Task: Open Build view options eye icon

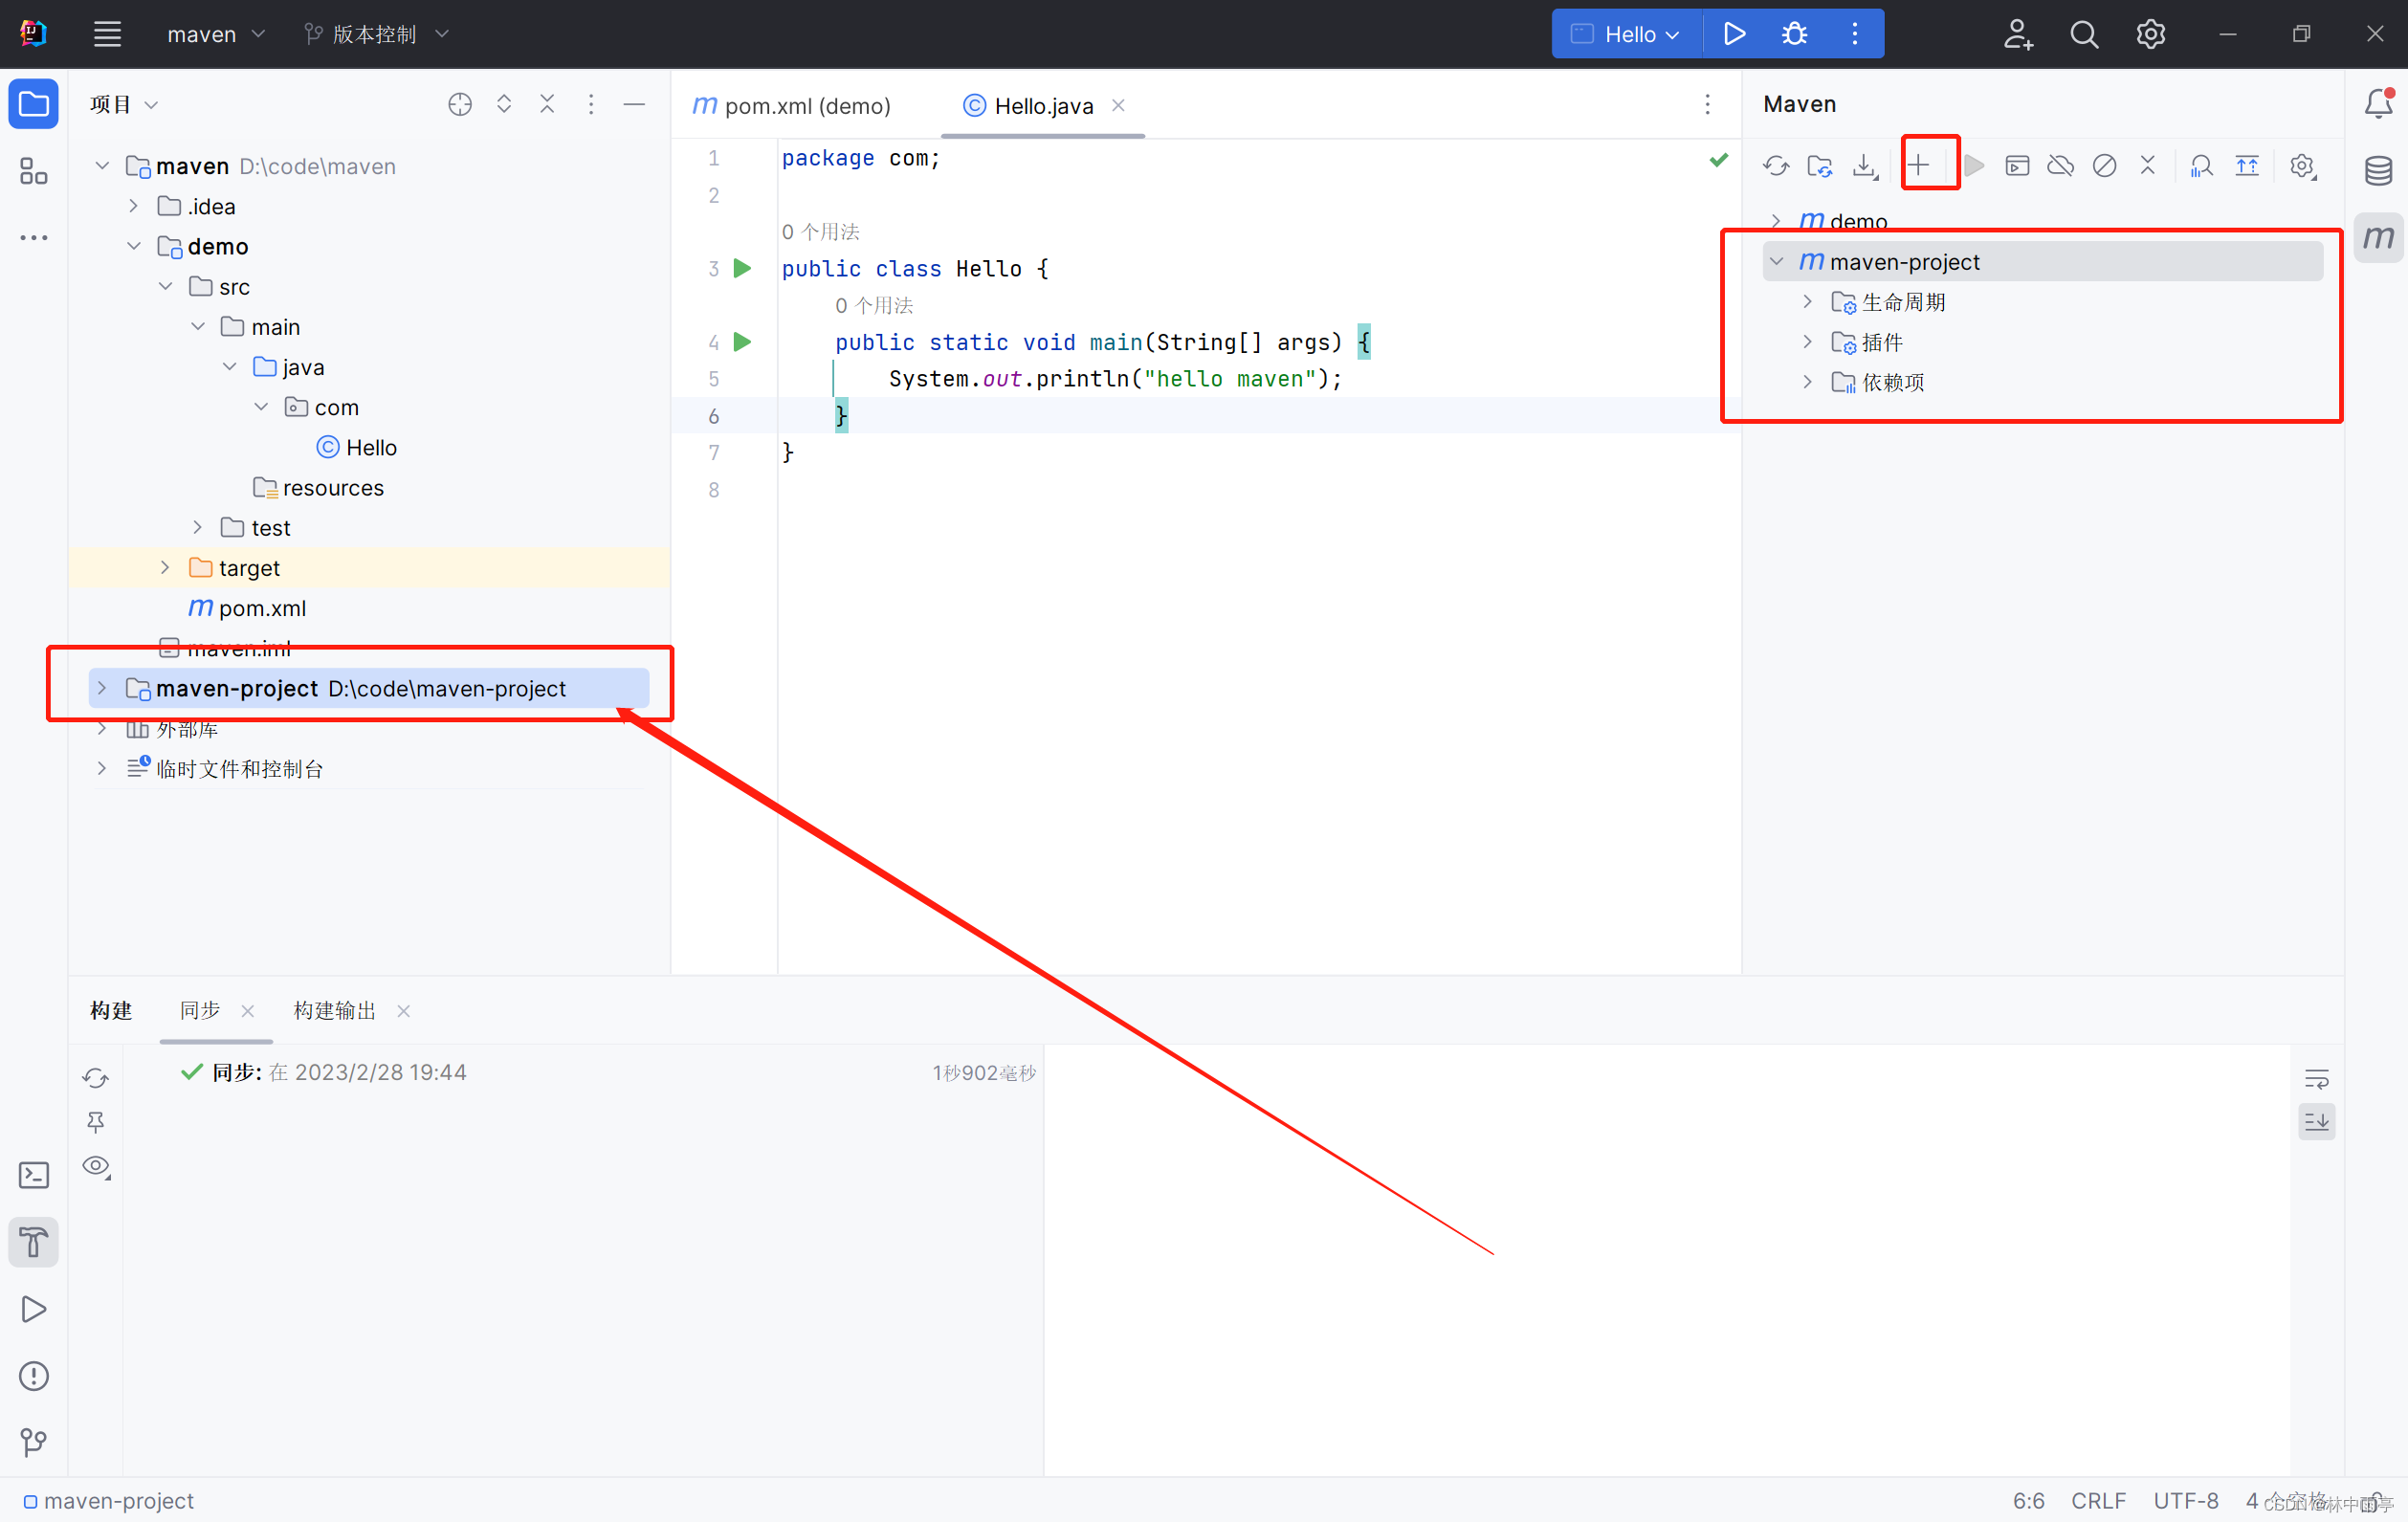Action: click(96, 1166)
